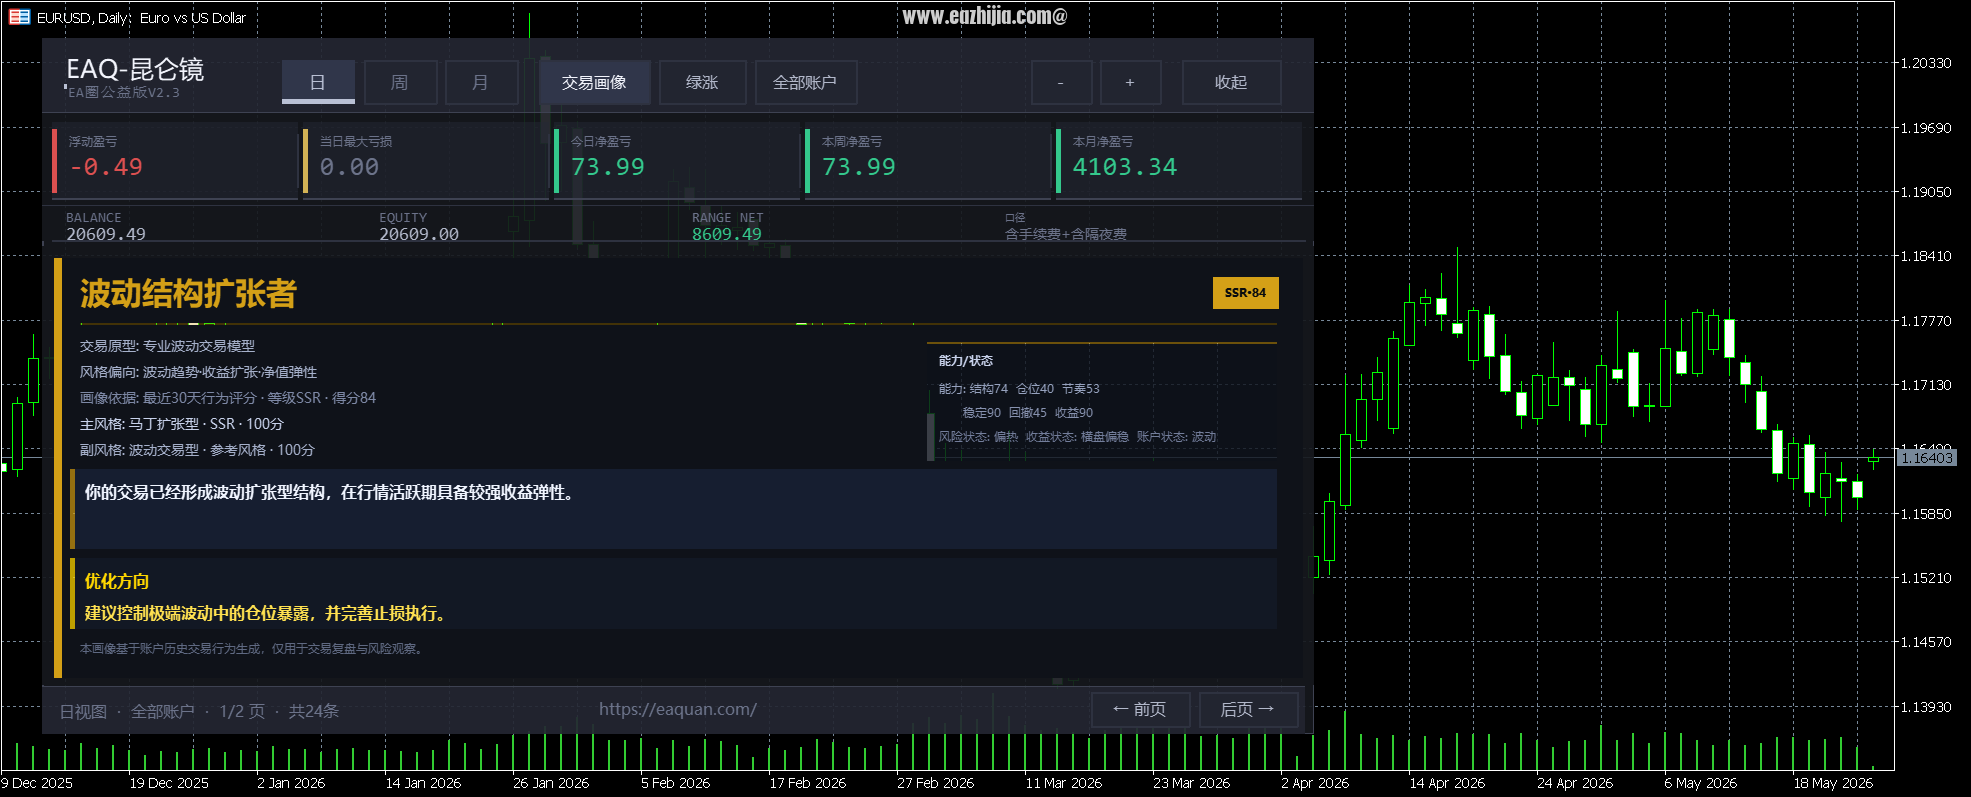The height and width of the screenshot is (797, 1971).
Task: Click the 波动结构扩张者 profile heading
Action: [188, 293]
